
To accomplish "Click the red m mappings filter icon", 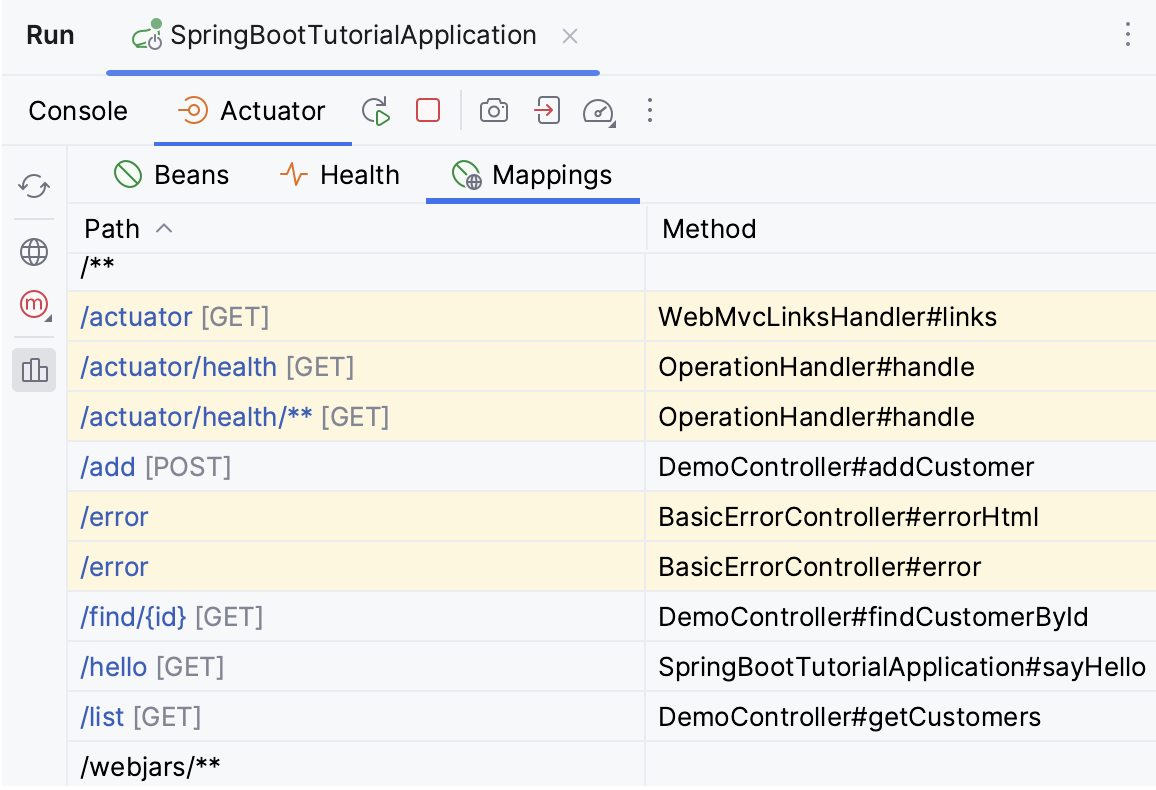I will pos(34,304).
